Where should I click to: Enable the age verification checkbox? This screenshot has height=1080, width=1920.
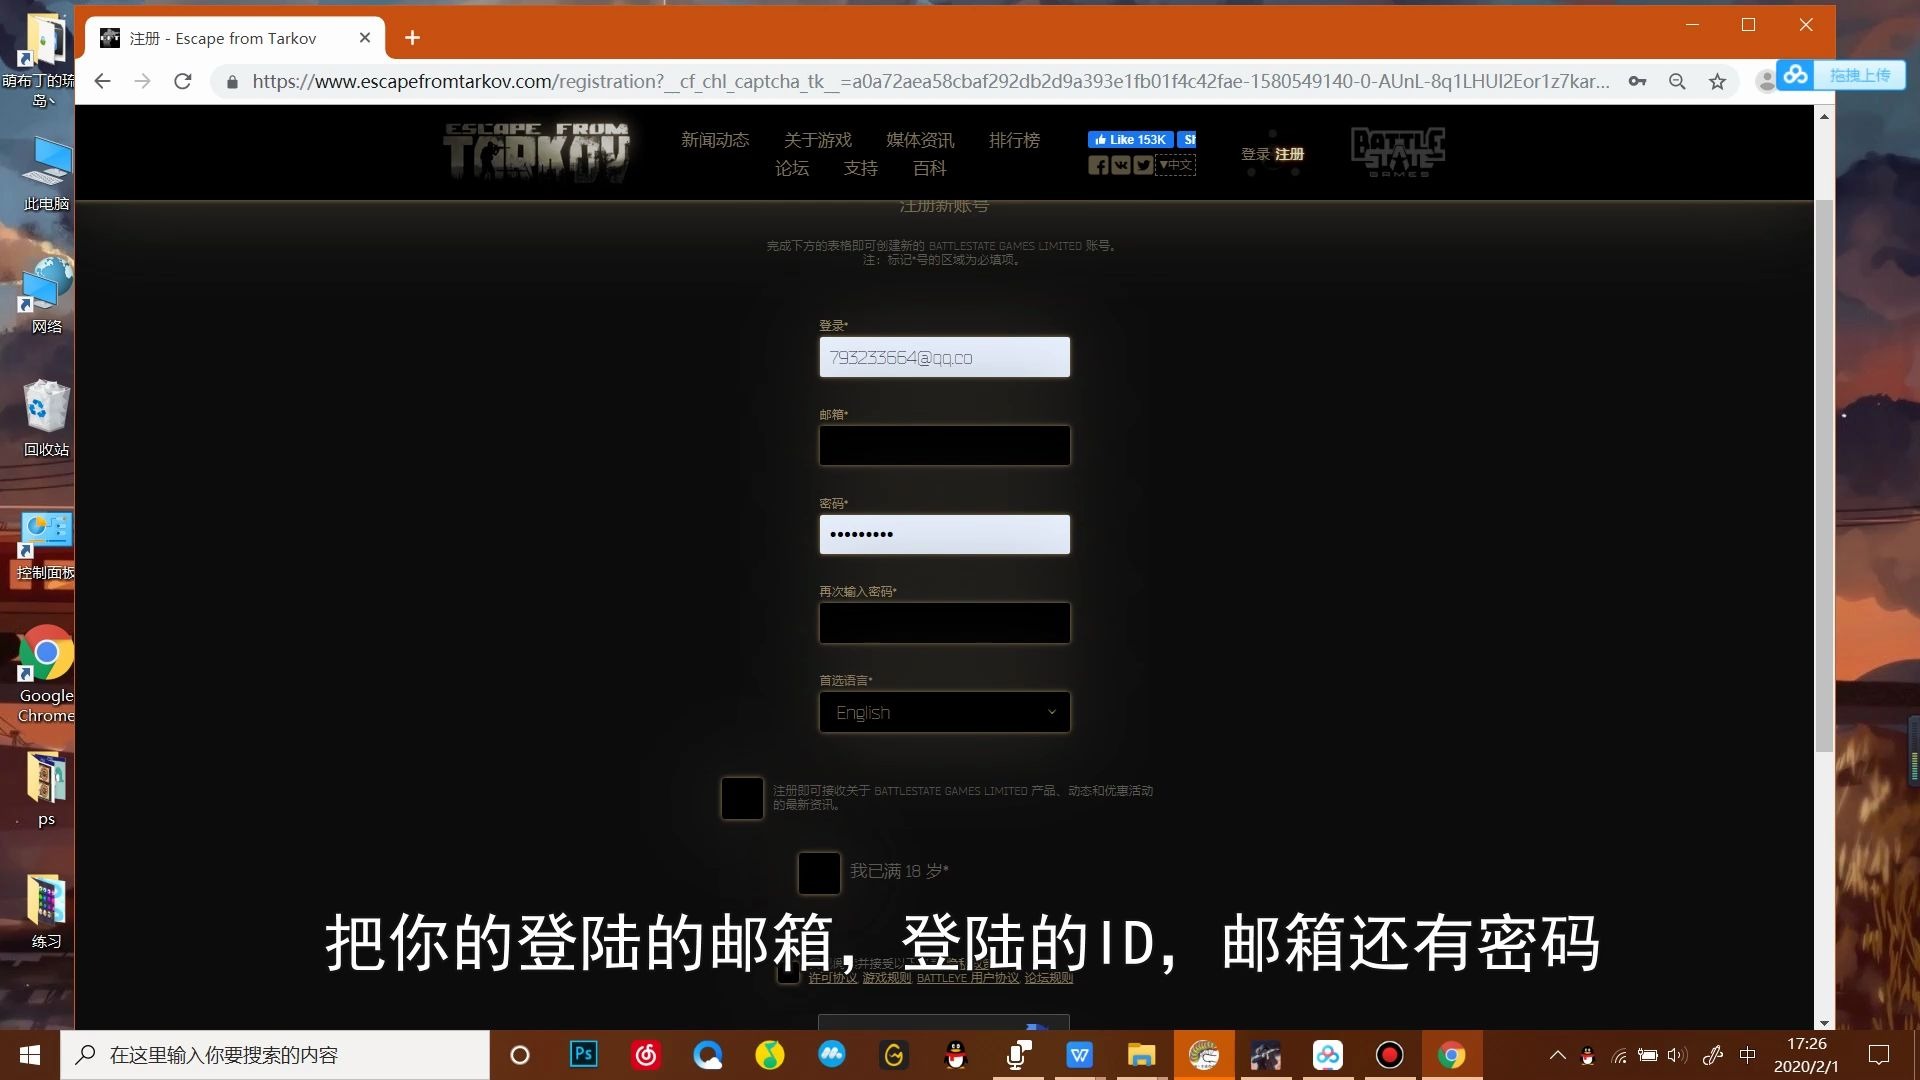coord(818,870)
